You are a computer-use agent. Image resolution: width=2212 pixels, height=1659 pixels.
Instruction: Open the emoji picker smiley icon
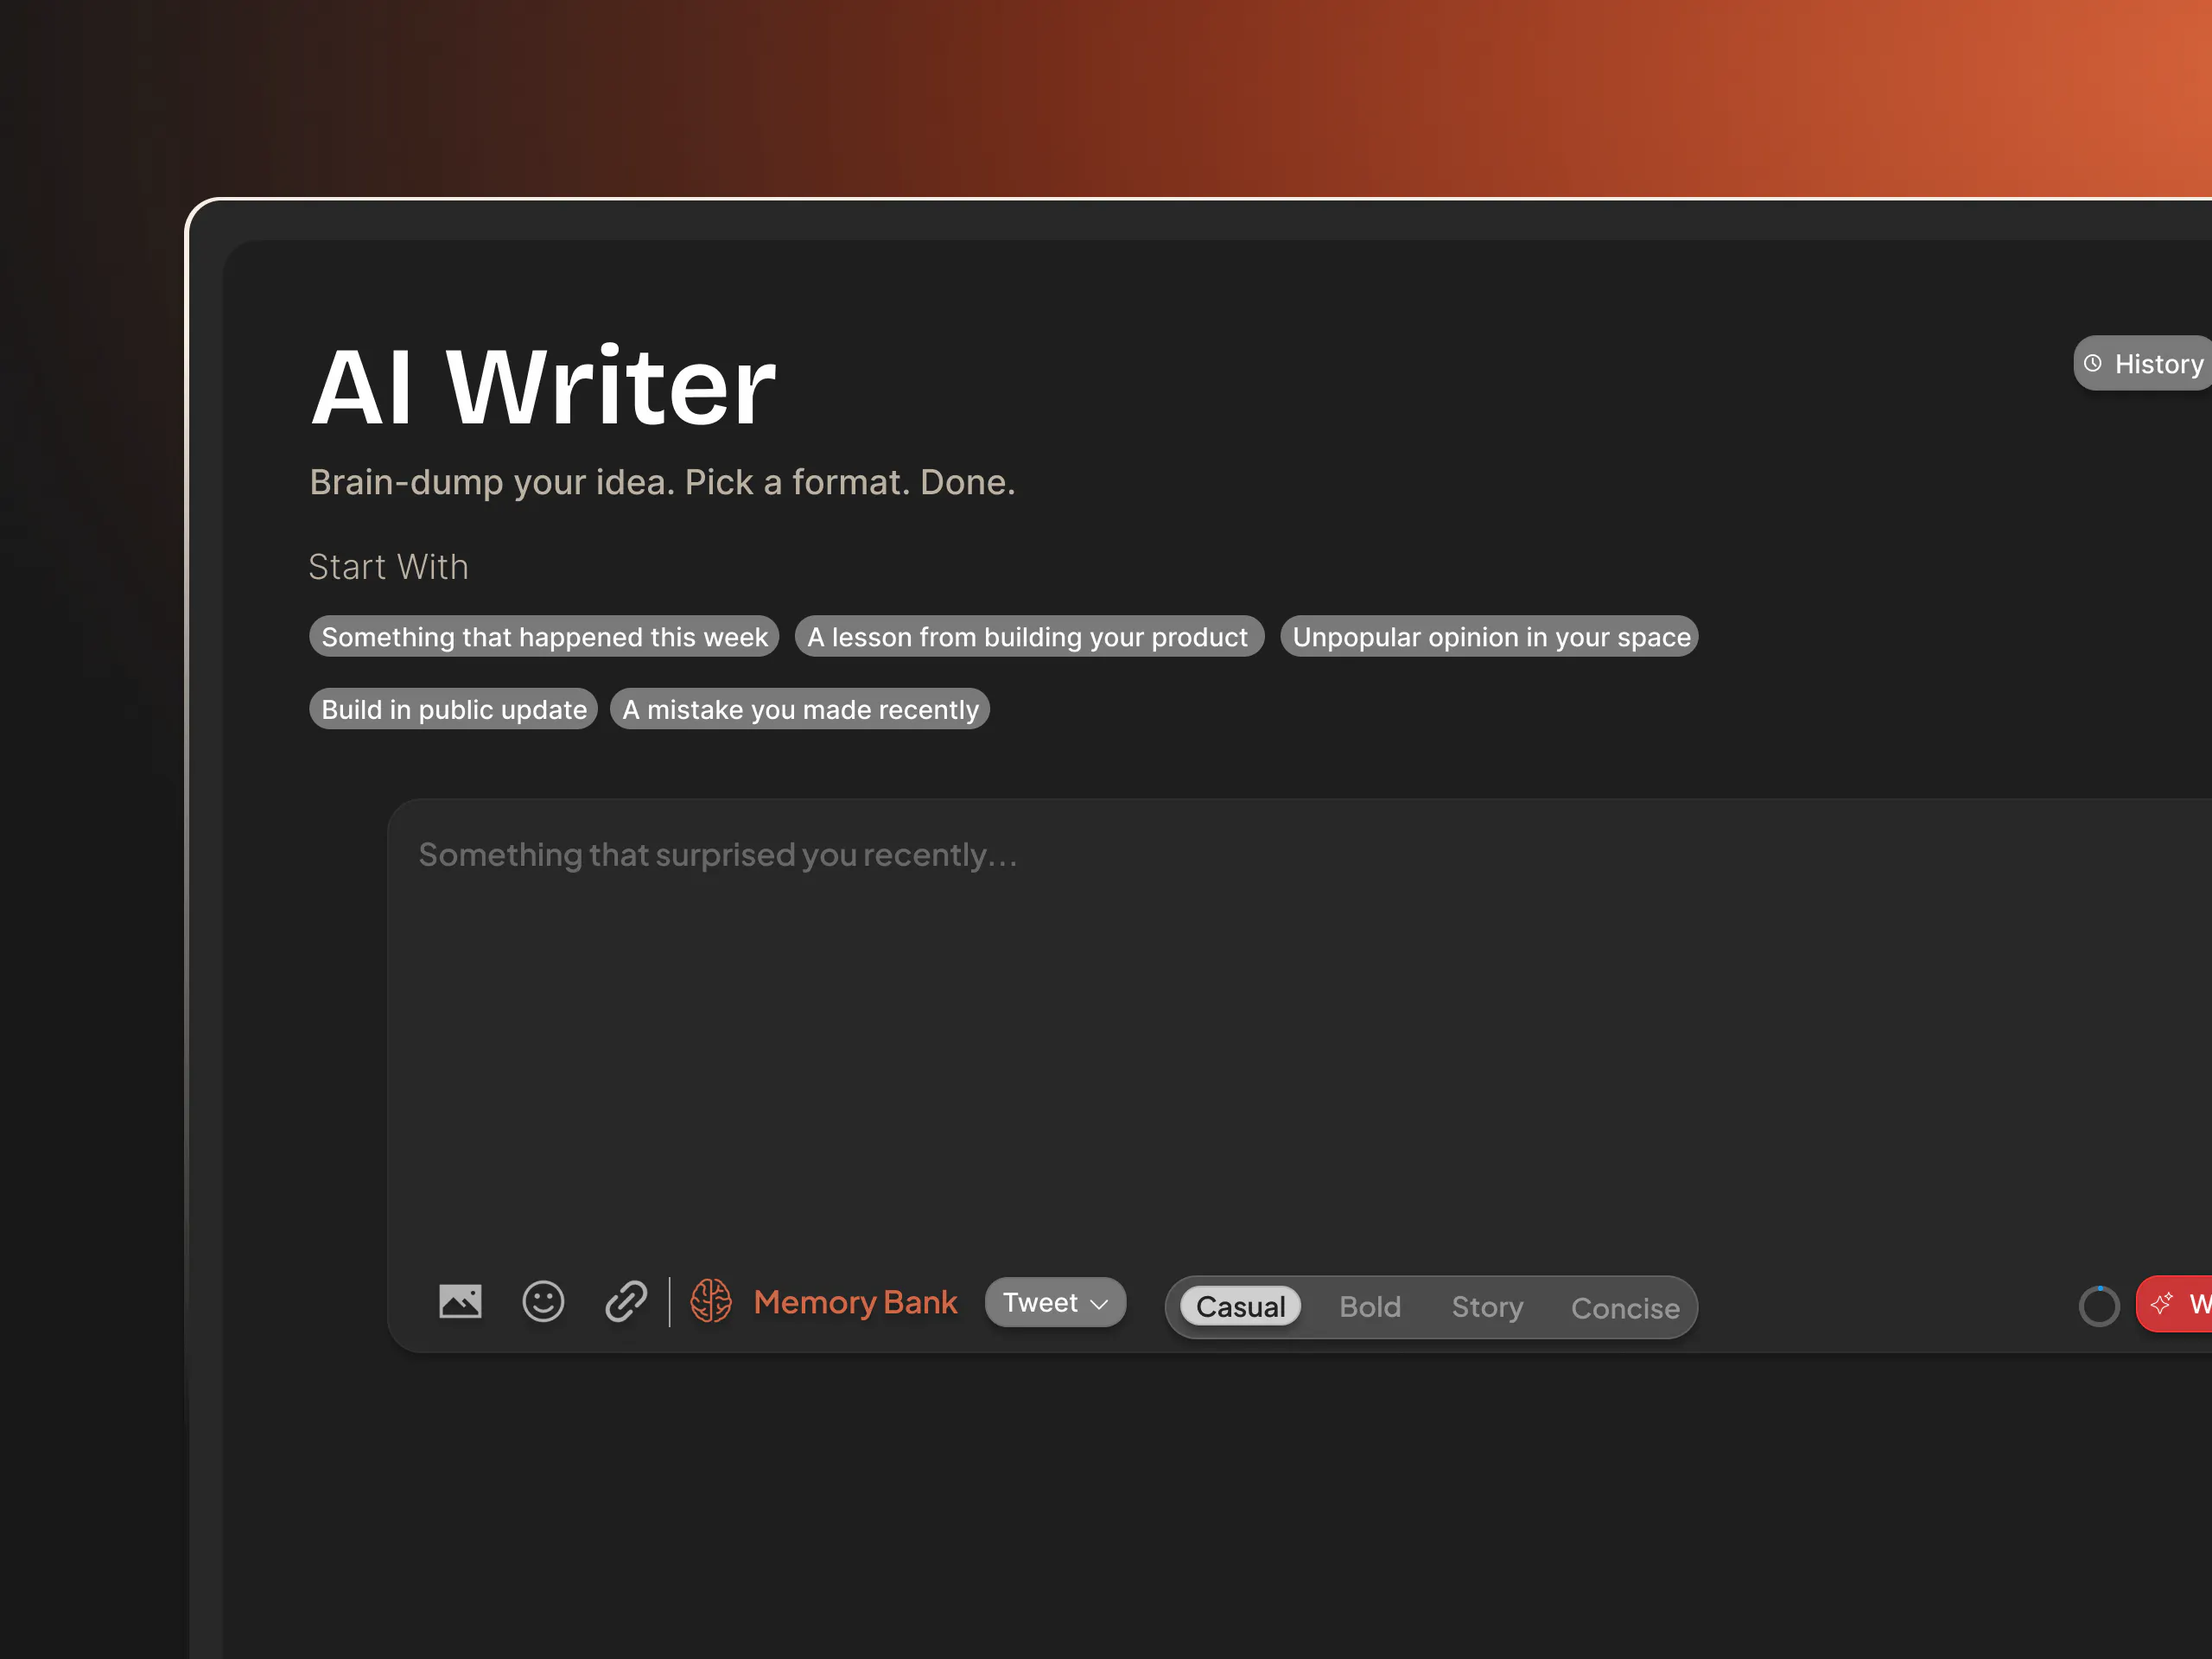tap(543, 1302)
